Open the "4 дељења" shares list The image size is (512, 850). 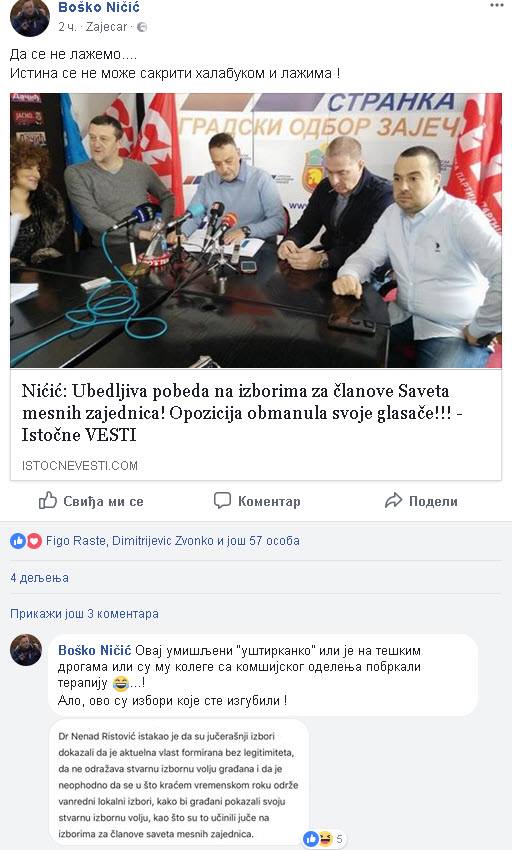point(39,578)
